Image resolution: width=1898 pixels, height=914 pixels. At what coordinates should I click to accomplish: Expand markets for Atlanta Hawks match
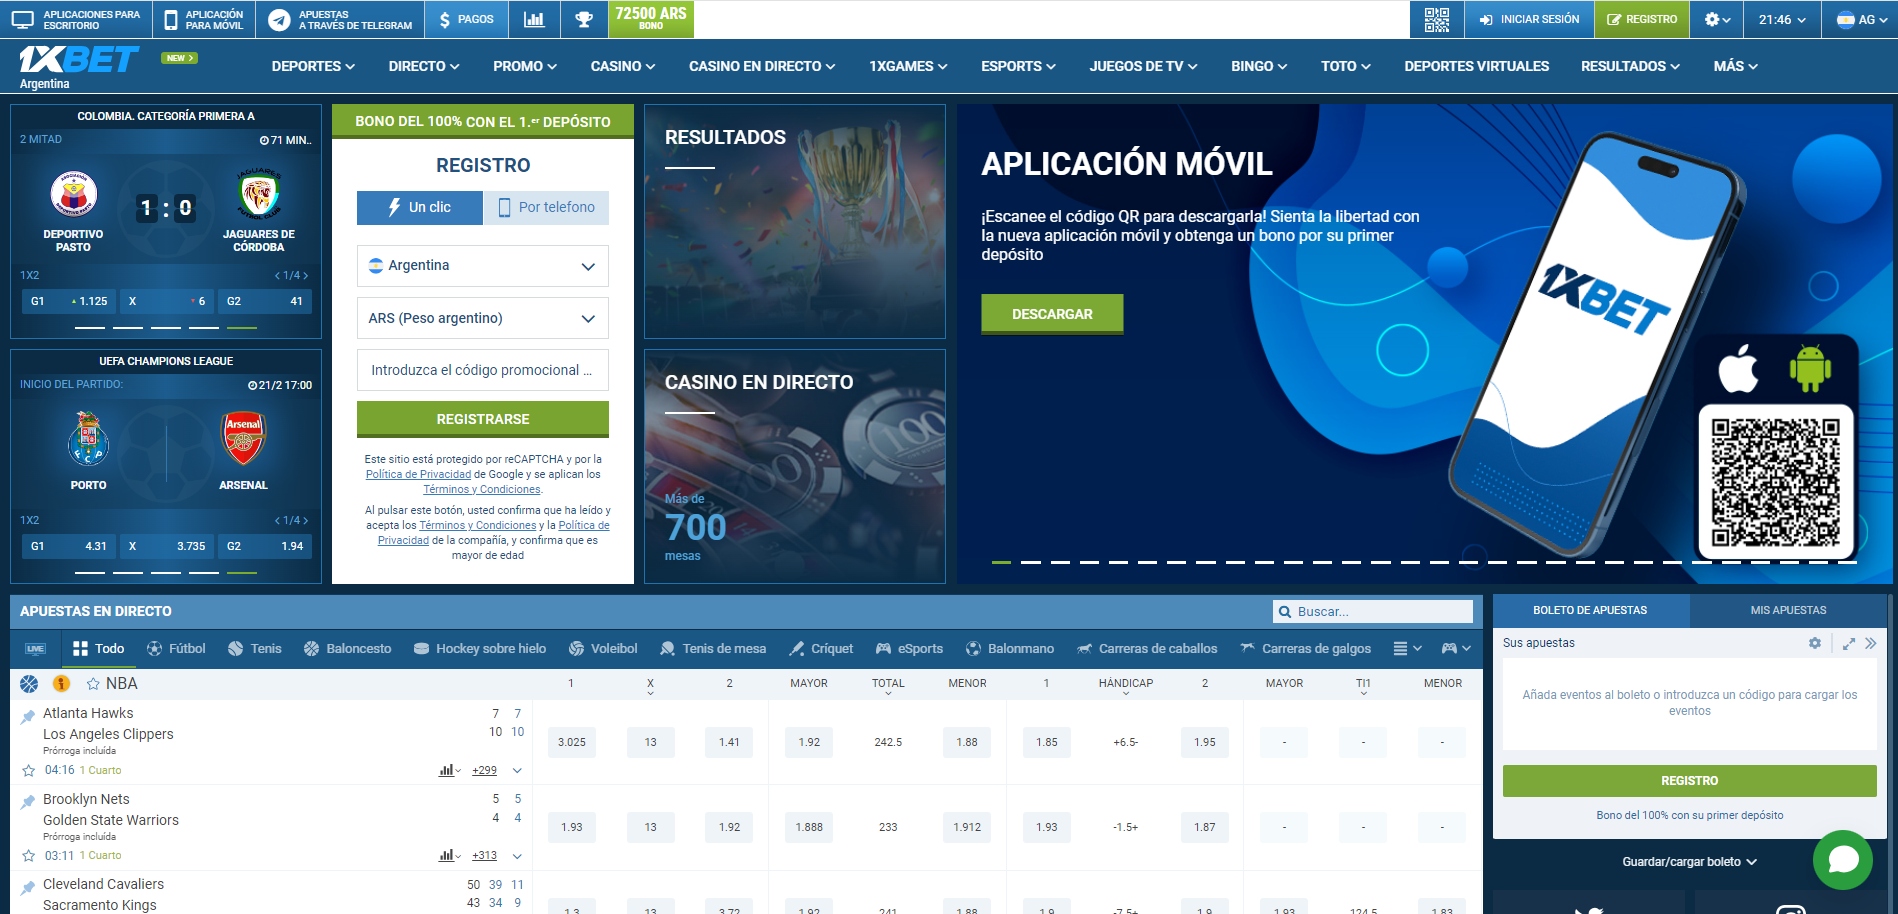coord(517,770)
